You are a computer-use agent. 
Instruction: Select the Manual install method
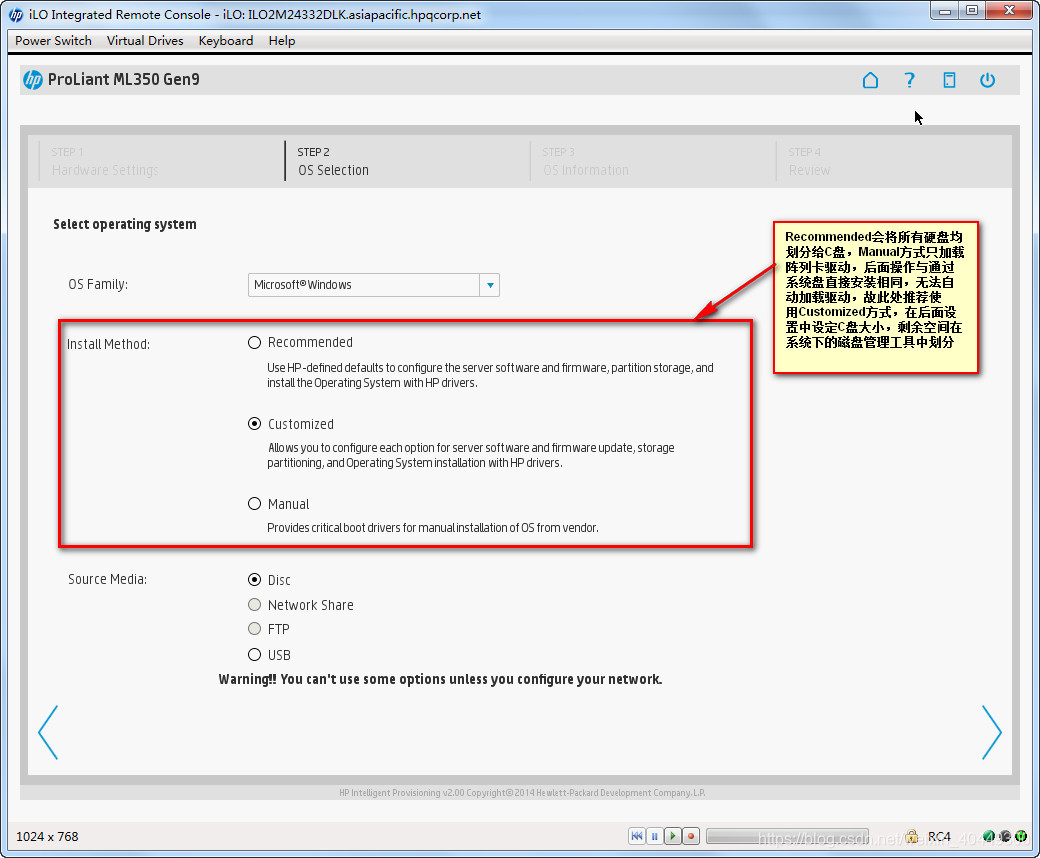click(254, 504)
